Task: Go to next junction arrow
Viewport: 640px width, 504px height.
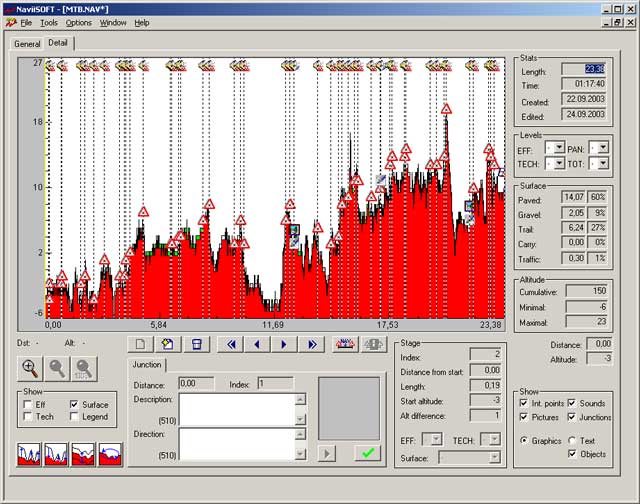Action: coord(284,344)
